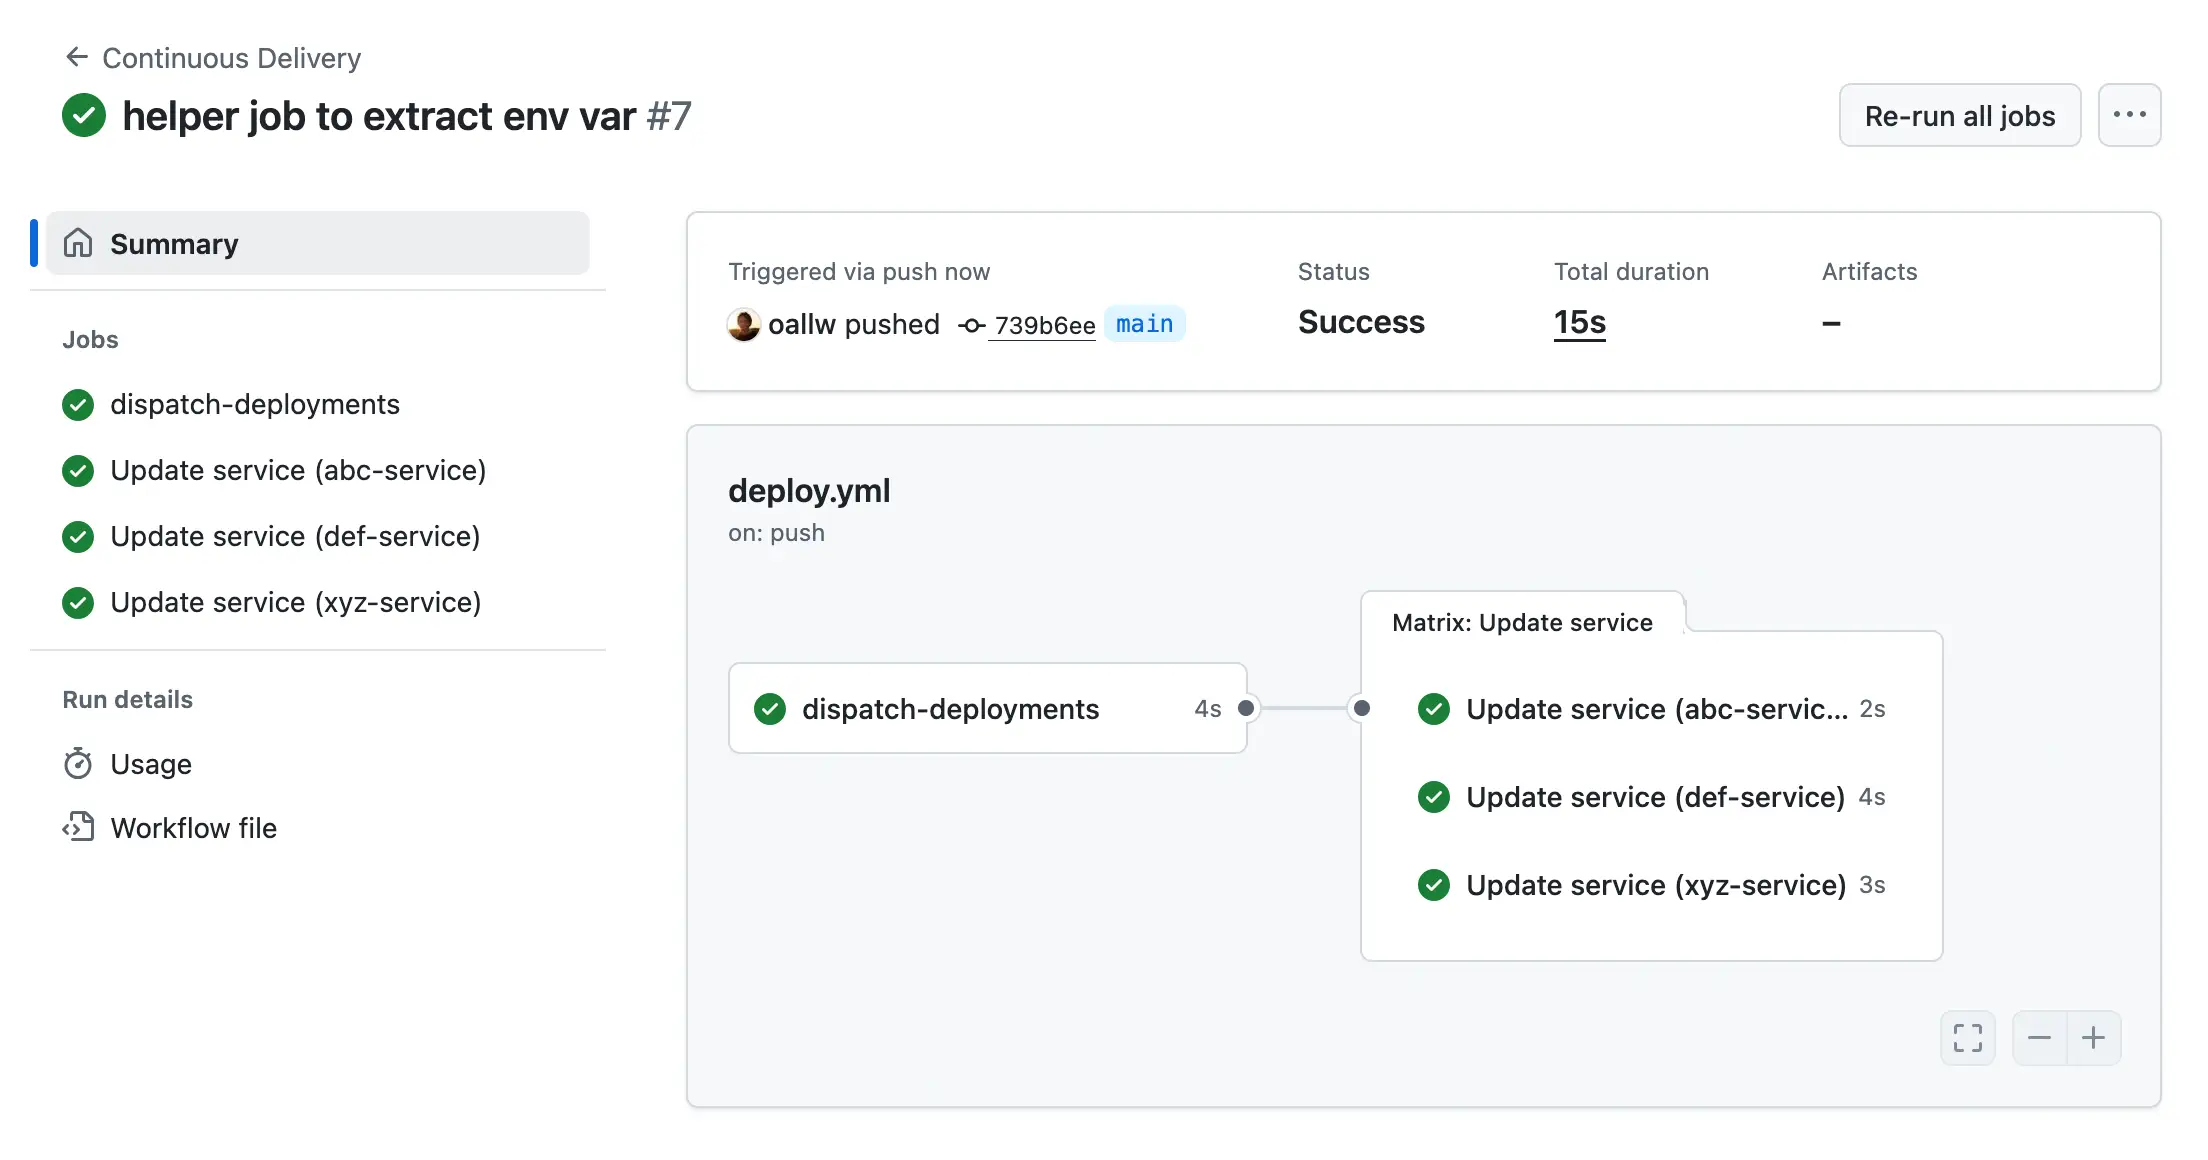Click the fullscreen graph icon
The width and height of the screenshot is (2208, 1160).
point(1967,1038)
